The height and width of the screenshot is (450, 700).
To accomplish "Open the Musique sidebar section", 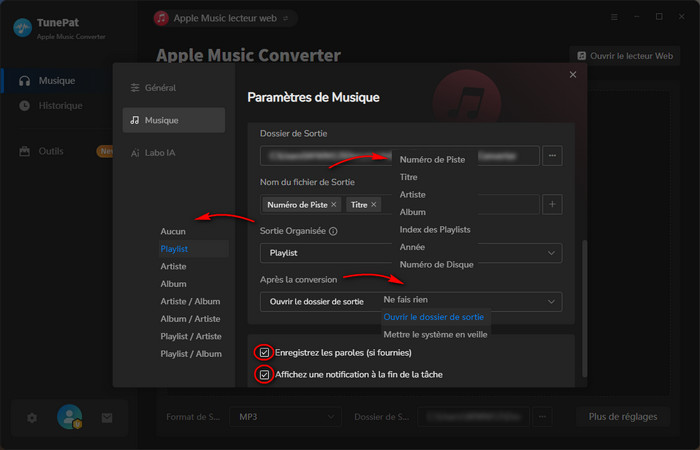I will (x=56, y=81).
